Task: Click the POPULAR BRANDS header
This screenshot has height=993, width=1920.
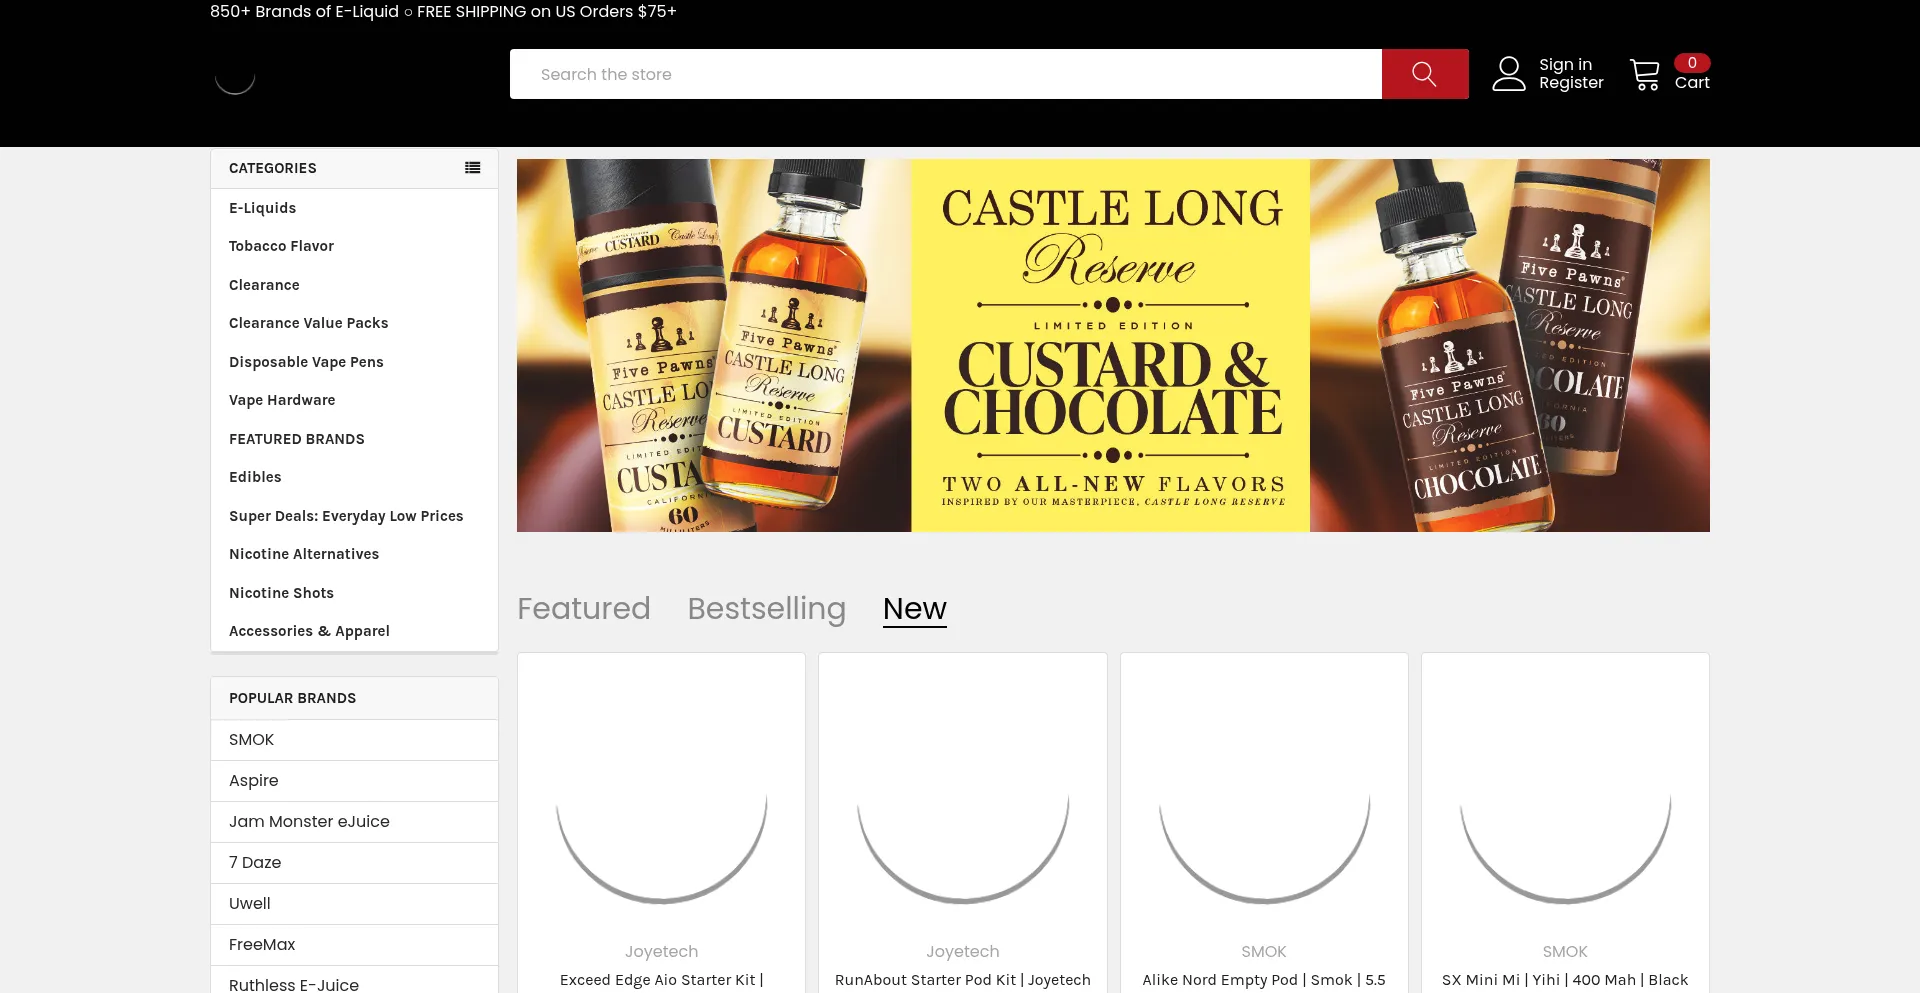Action: 292,698
